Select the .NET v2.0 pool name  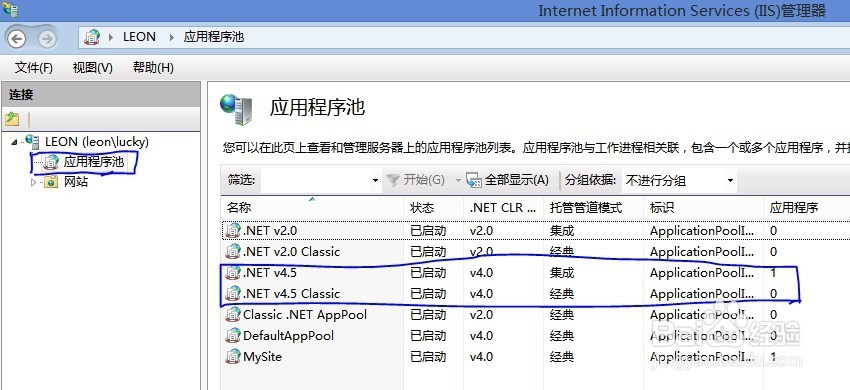[x=270, y=231]
